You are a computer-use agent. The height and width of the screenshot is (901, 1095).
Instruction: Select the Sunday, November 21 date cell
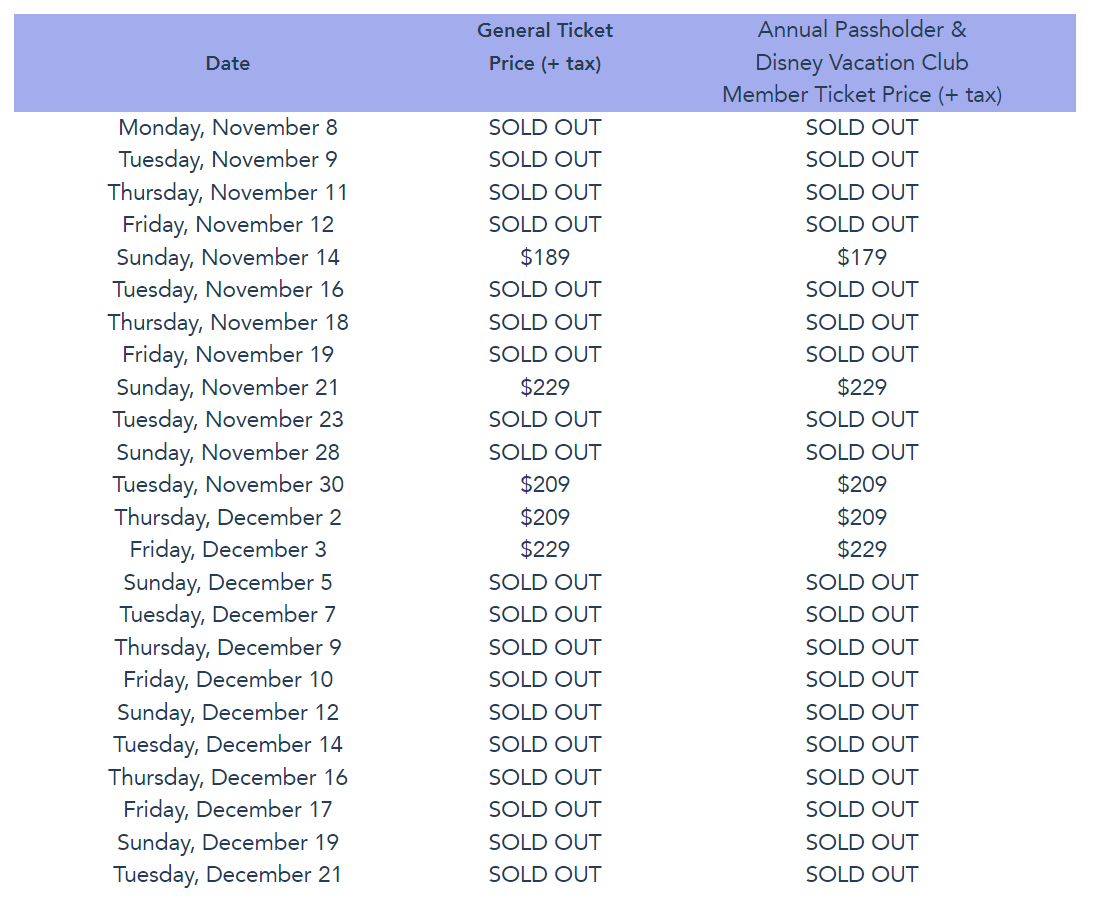(x=228, y=387)
